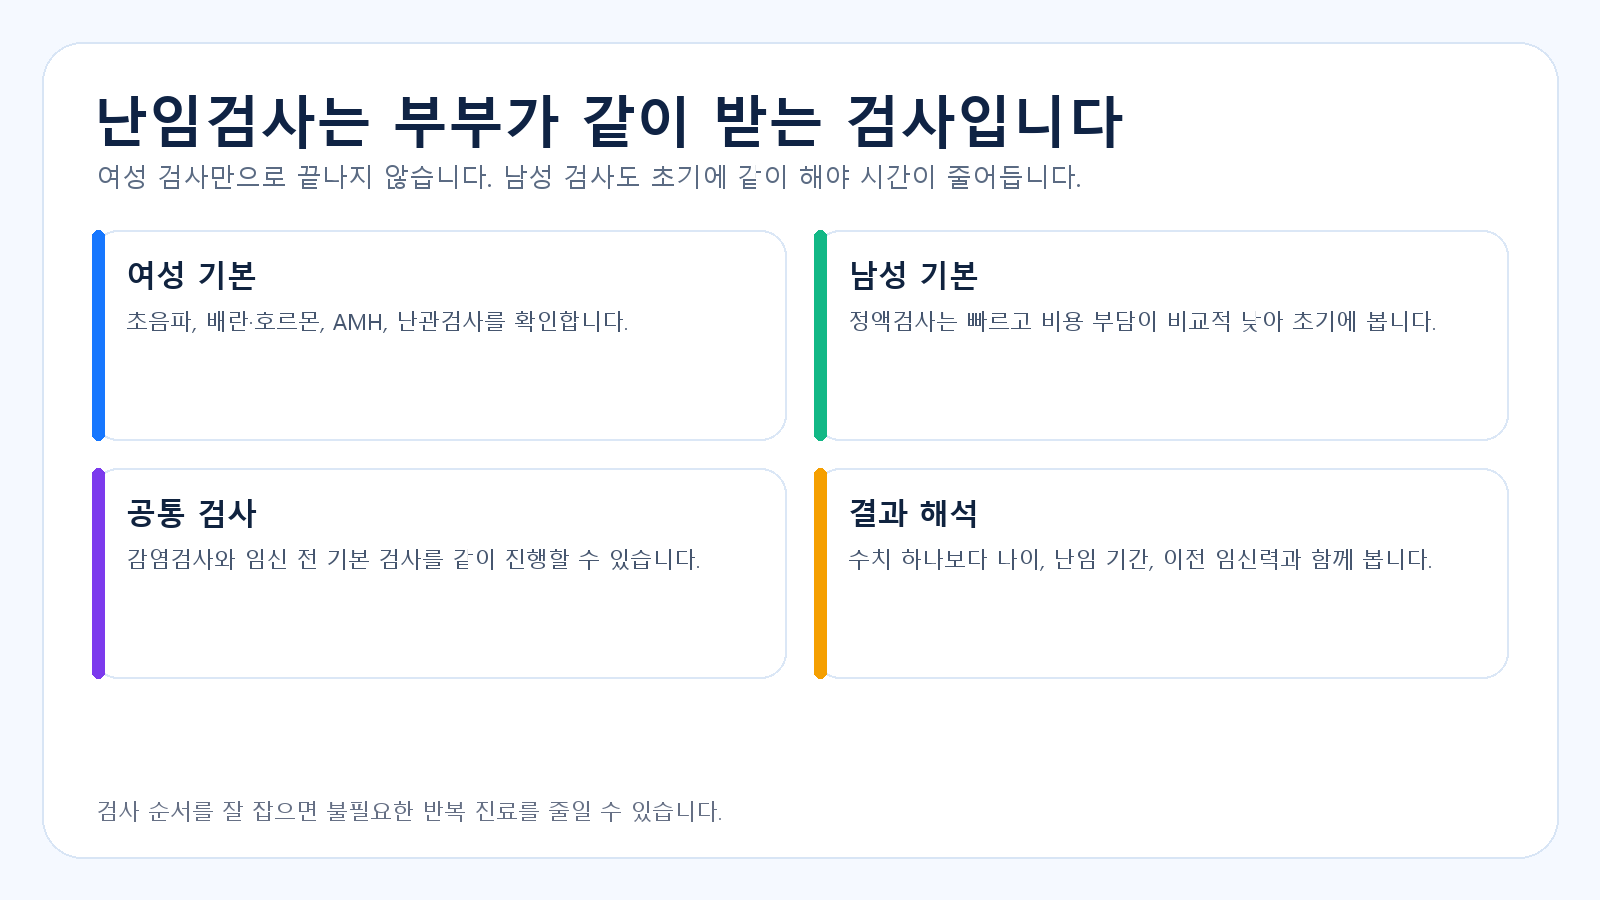The image size is (1600, 900).
Task: Click the 정액검사는 빠르고 description text
Action: pyautogui.click(x=1142, y=322)
